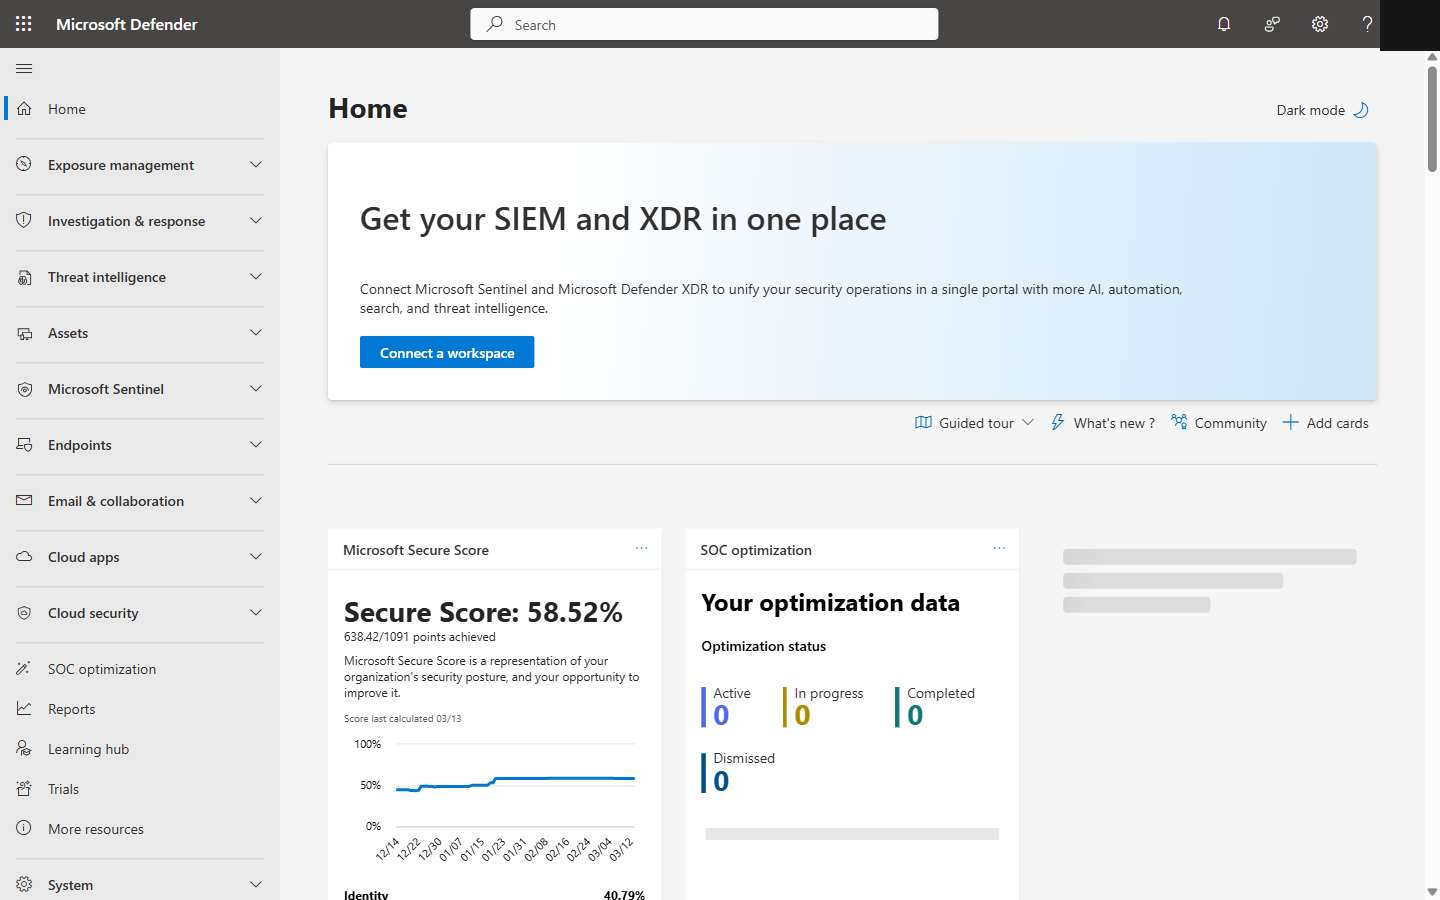Click Connect a workspace
This screenshot has height=900, width=1440.
pos(447,352)
